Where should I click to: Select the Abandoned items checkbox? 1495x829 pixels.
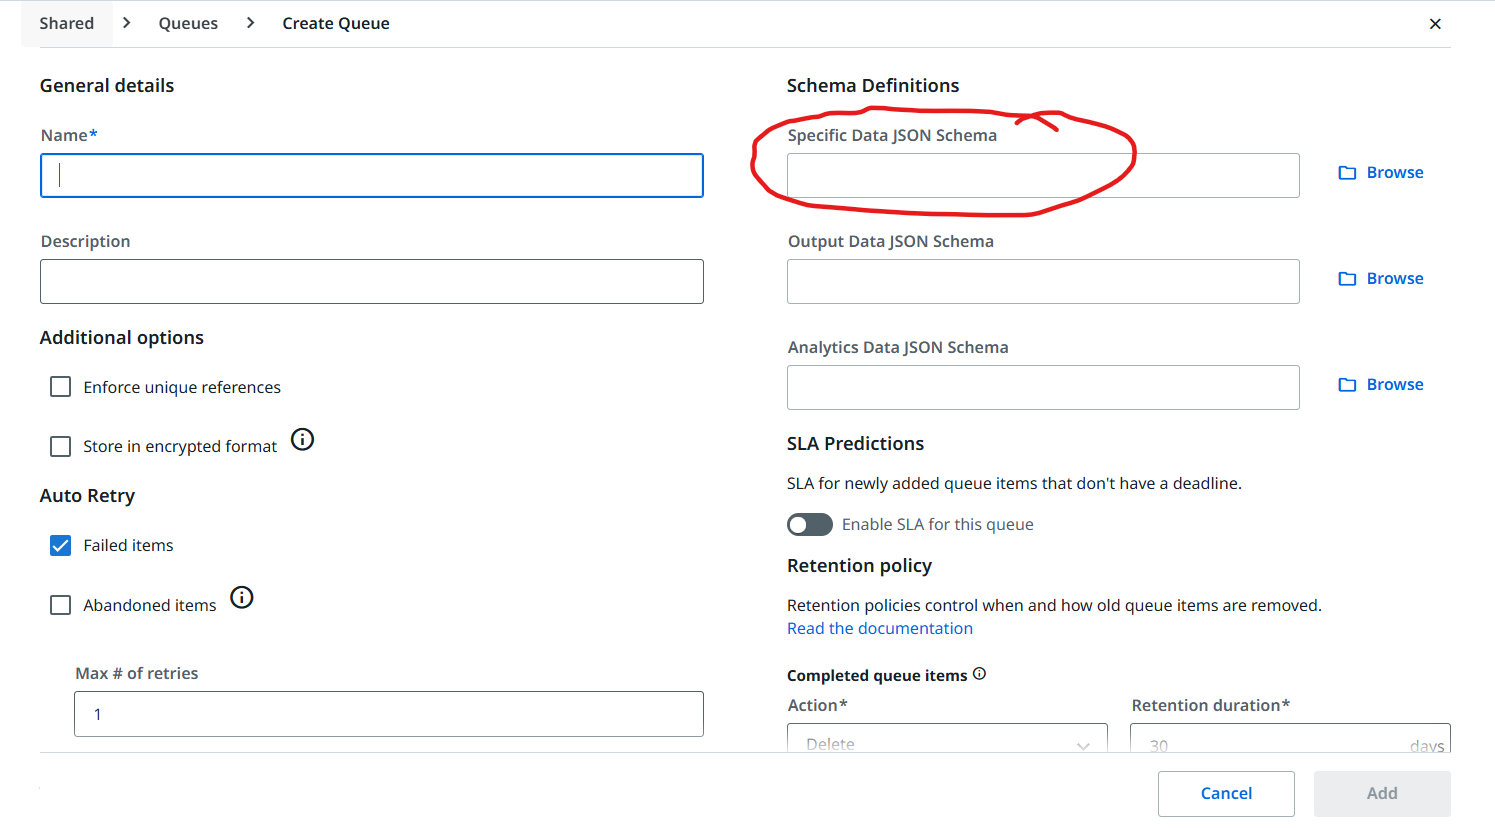coord(60,605)
